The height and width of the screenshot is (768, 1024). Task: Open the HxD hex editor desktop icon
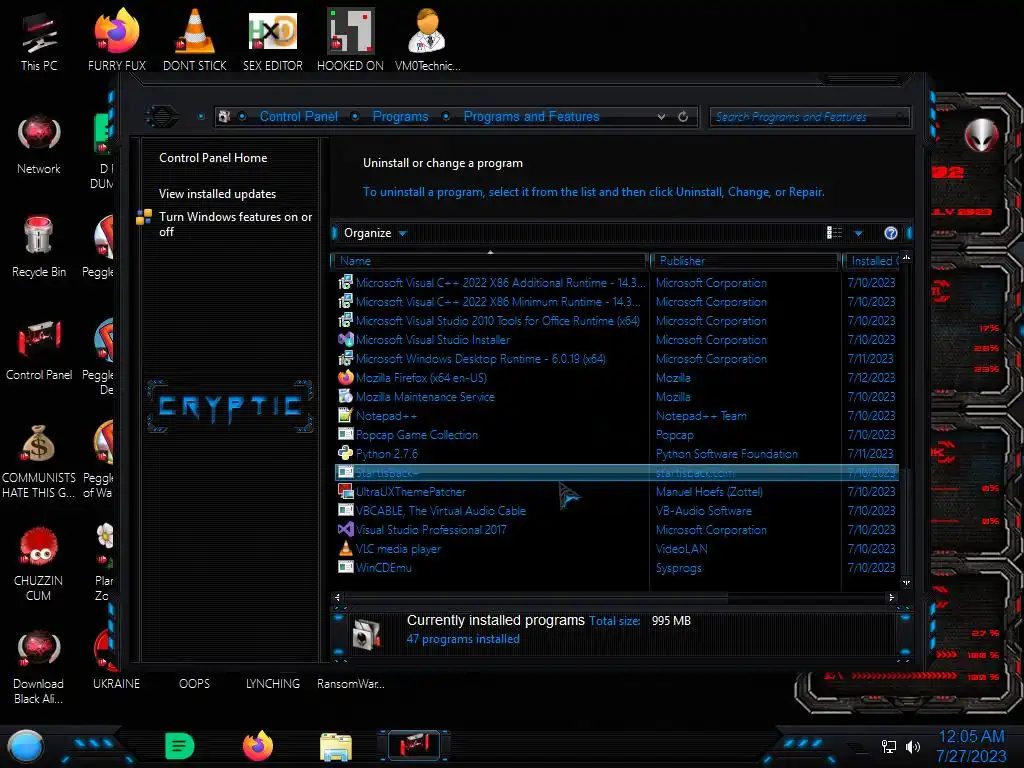(273, 40)
